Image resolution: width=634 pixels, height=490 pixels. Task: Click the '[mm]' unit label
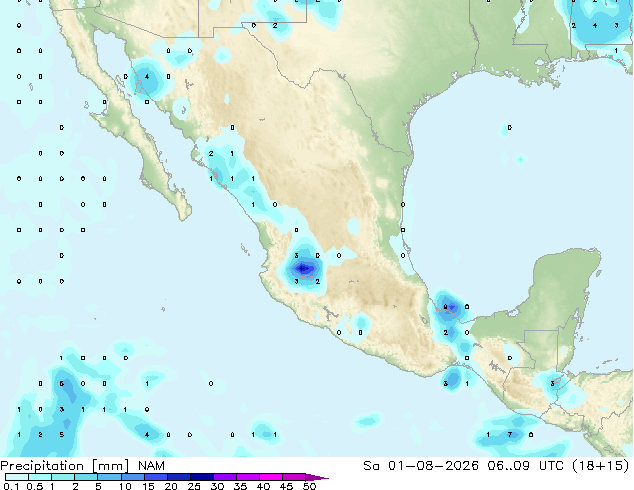coord(111,466)
